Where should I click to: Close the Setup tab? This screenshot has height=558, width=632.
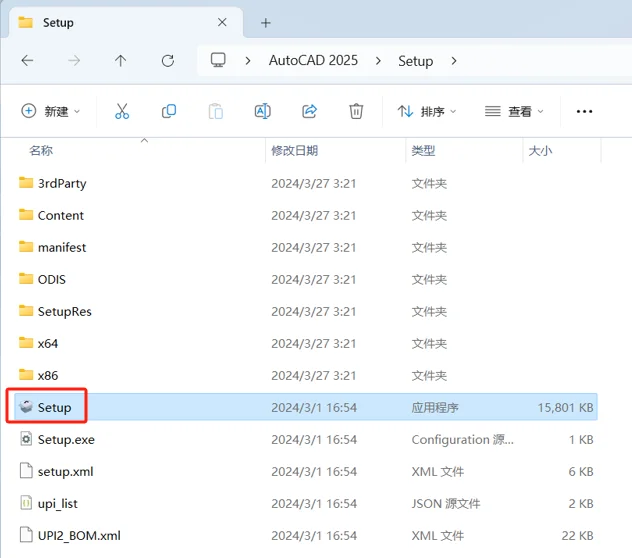tap(222, 22)
